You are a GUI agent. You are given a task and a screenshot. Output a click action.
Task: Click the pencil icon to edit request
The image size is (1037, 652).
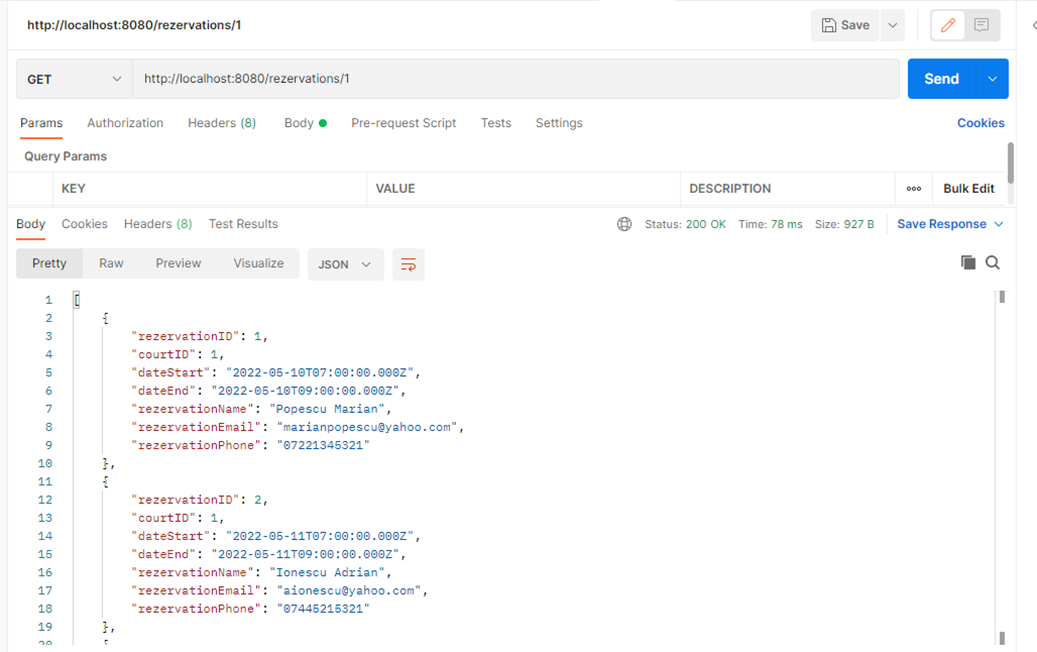pos(947,25)
